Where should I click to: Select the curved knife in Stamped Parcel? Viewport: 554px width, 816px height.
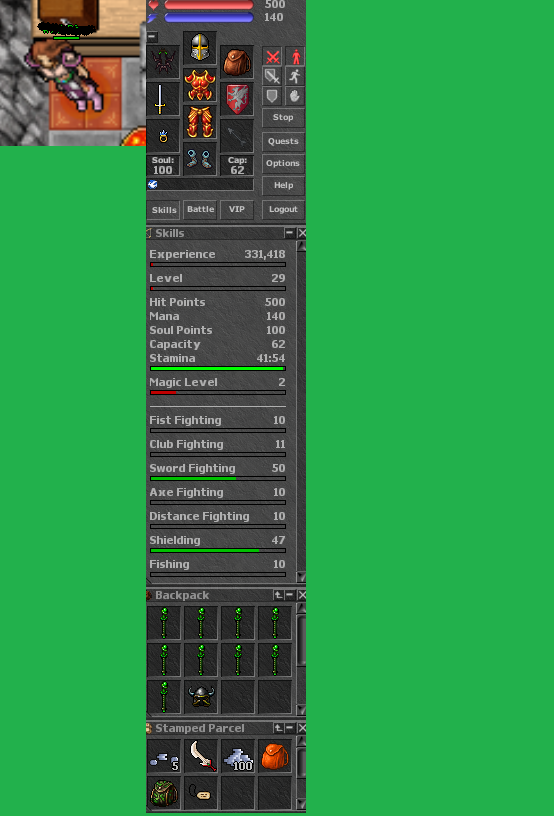point(201,756)
